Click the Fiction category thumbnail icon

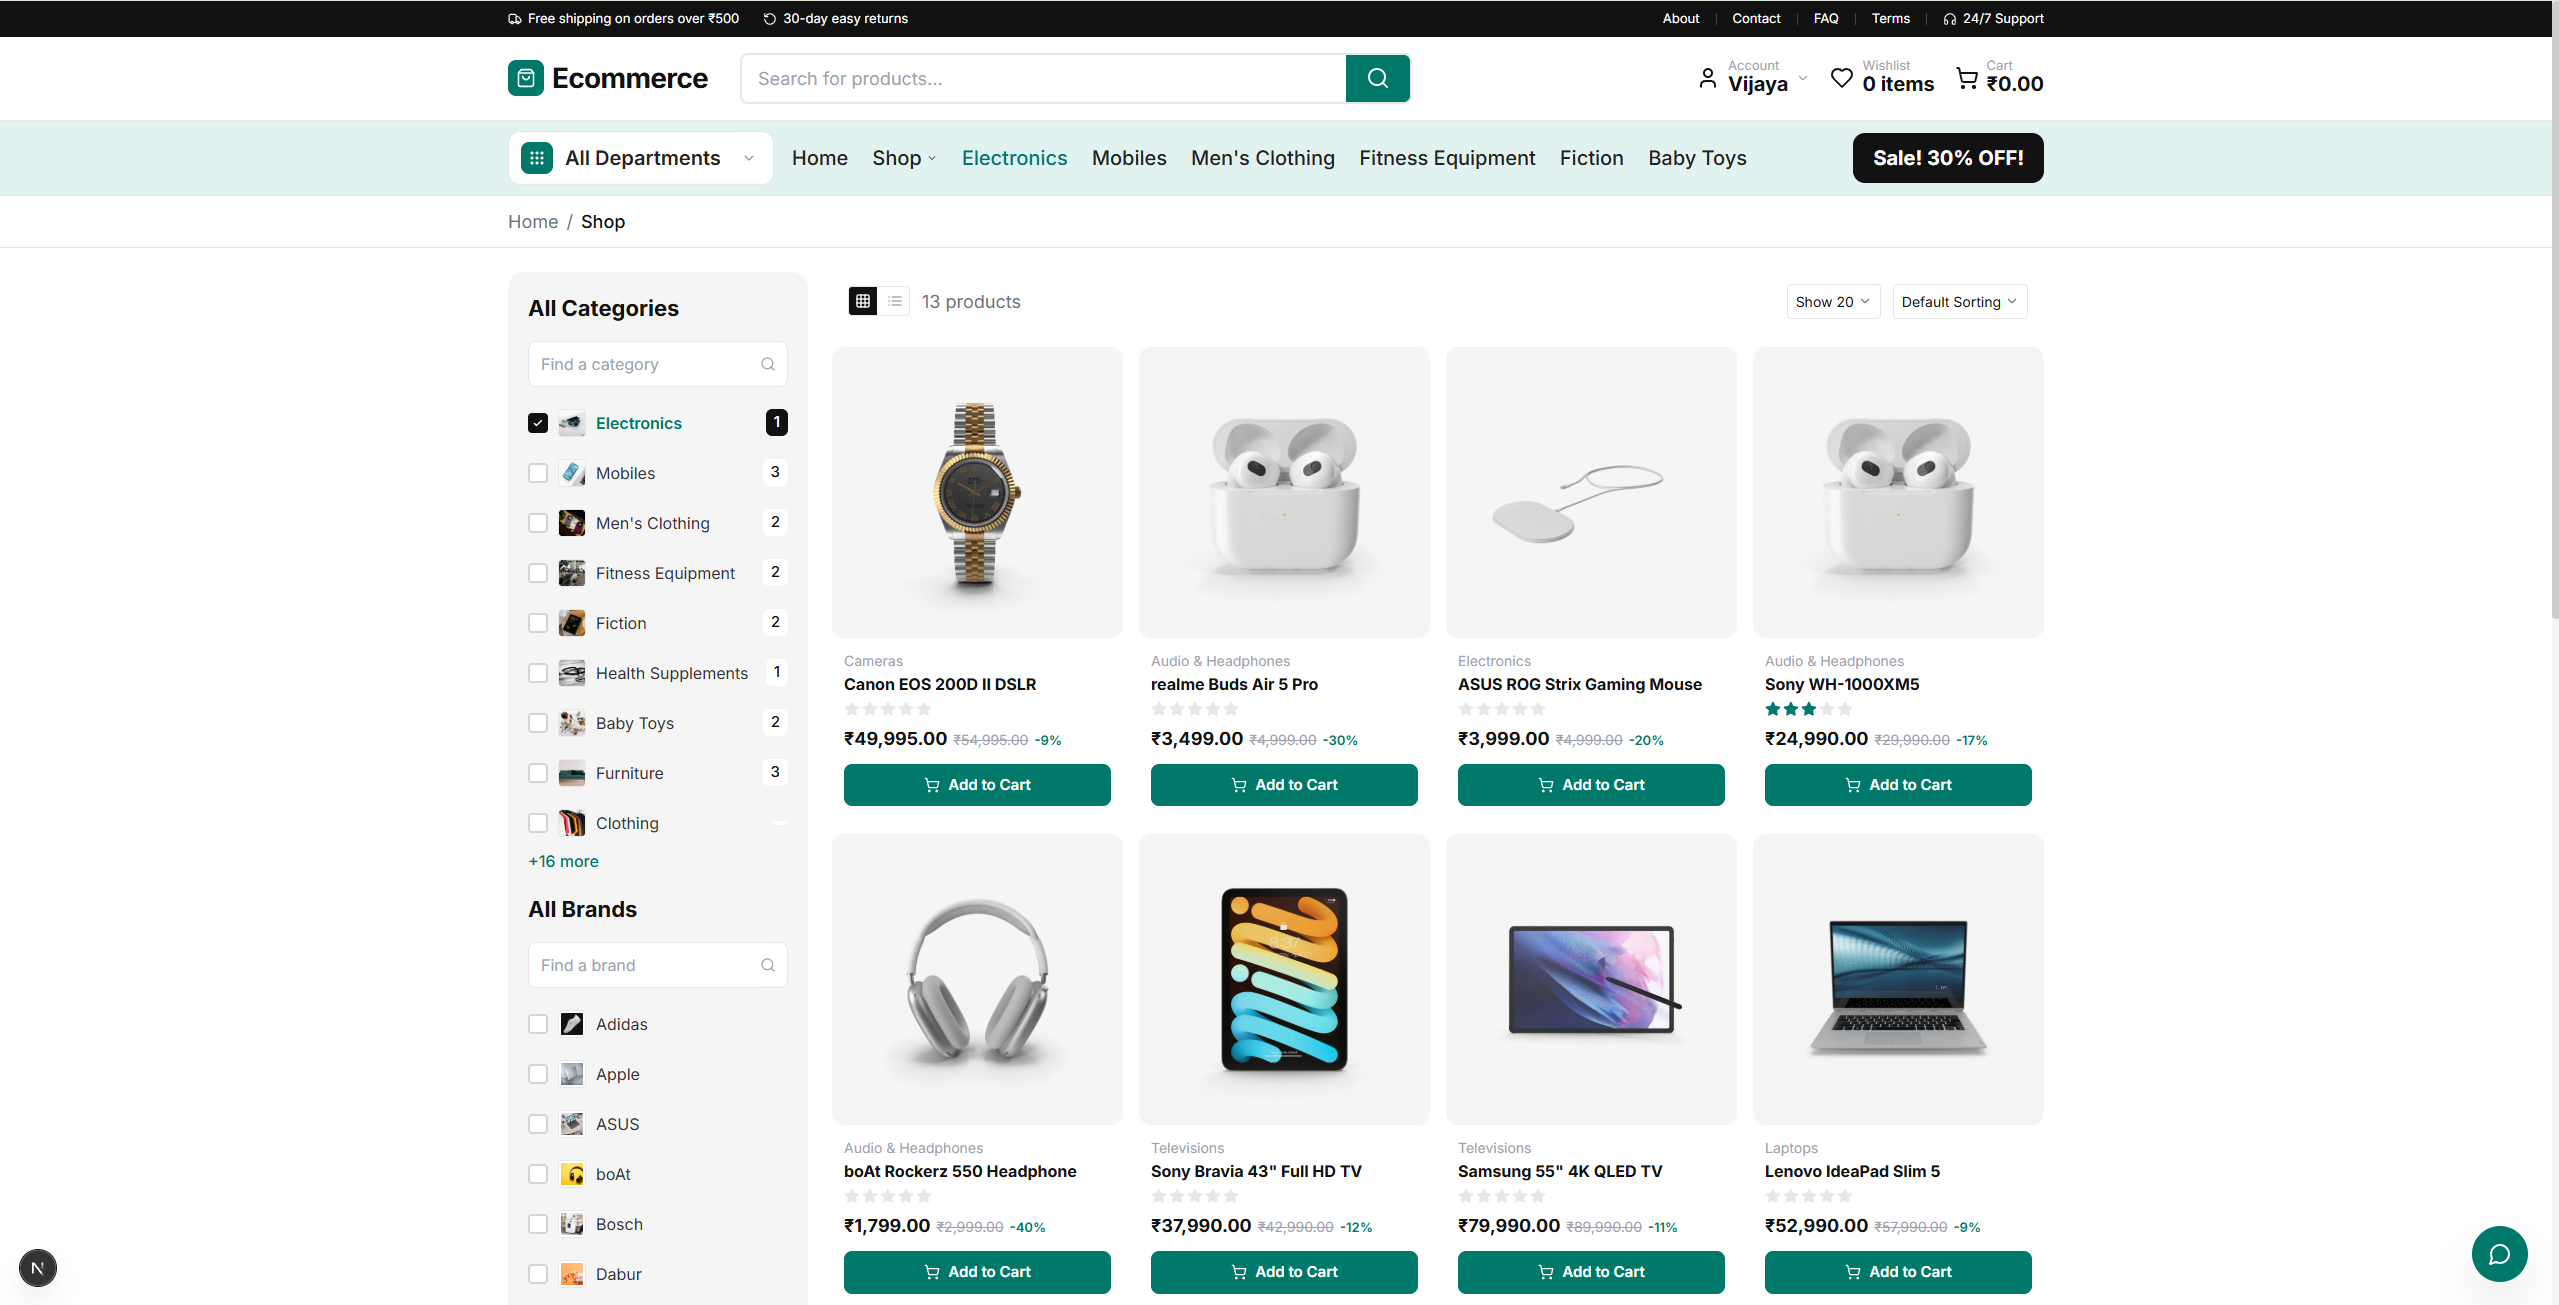[x=572, y=623]
